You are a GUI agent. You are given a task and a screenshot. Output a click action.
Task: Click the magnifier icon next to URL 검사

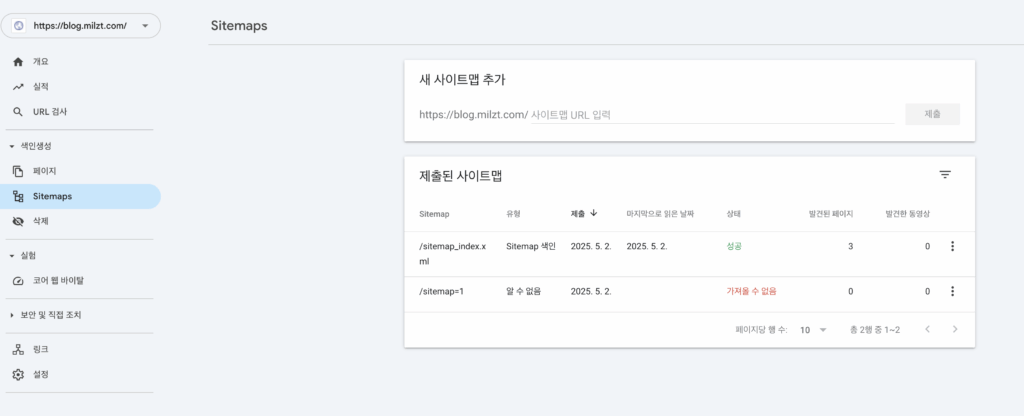[18, 112]
